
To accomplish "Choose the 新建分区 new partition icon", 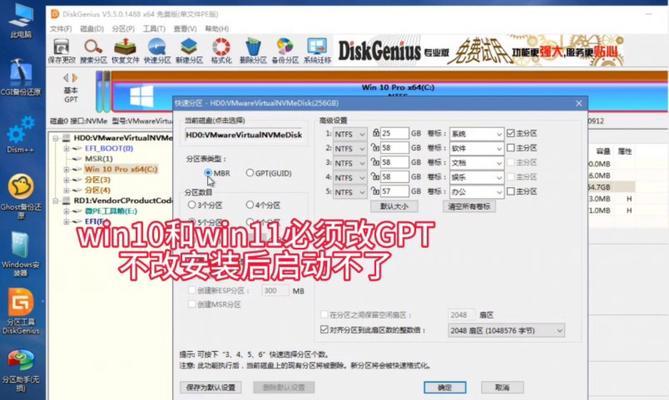I will pyautogui.click(x=189, y=51).
